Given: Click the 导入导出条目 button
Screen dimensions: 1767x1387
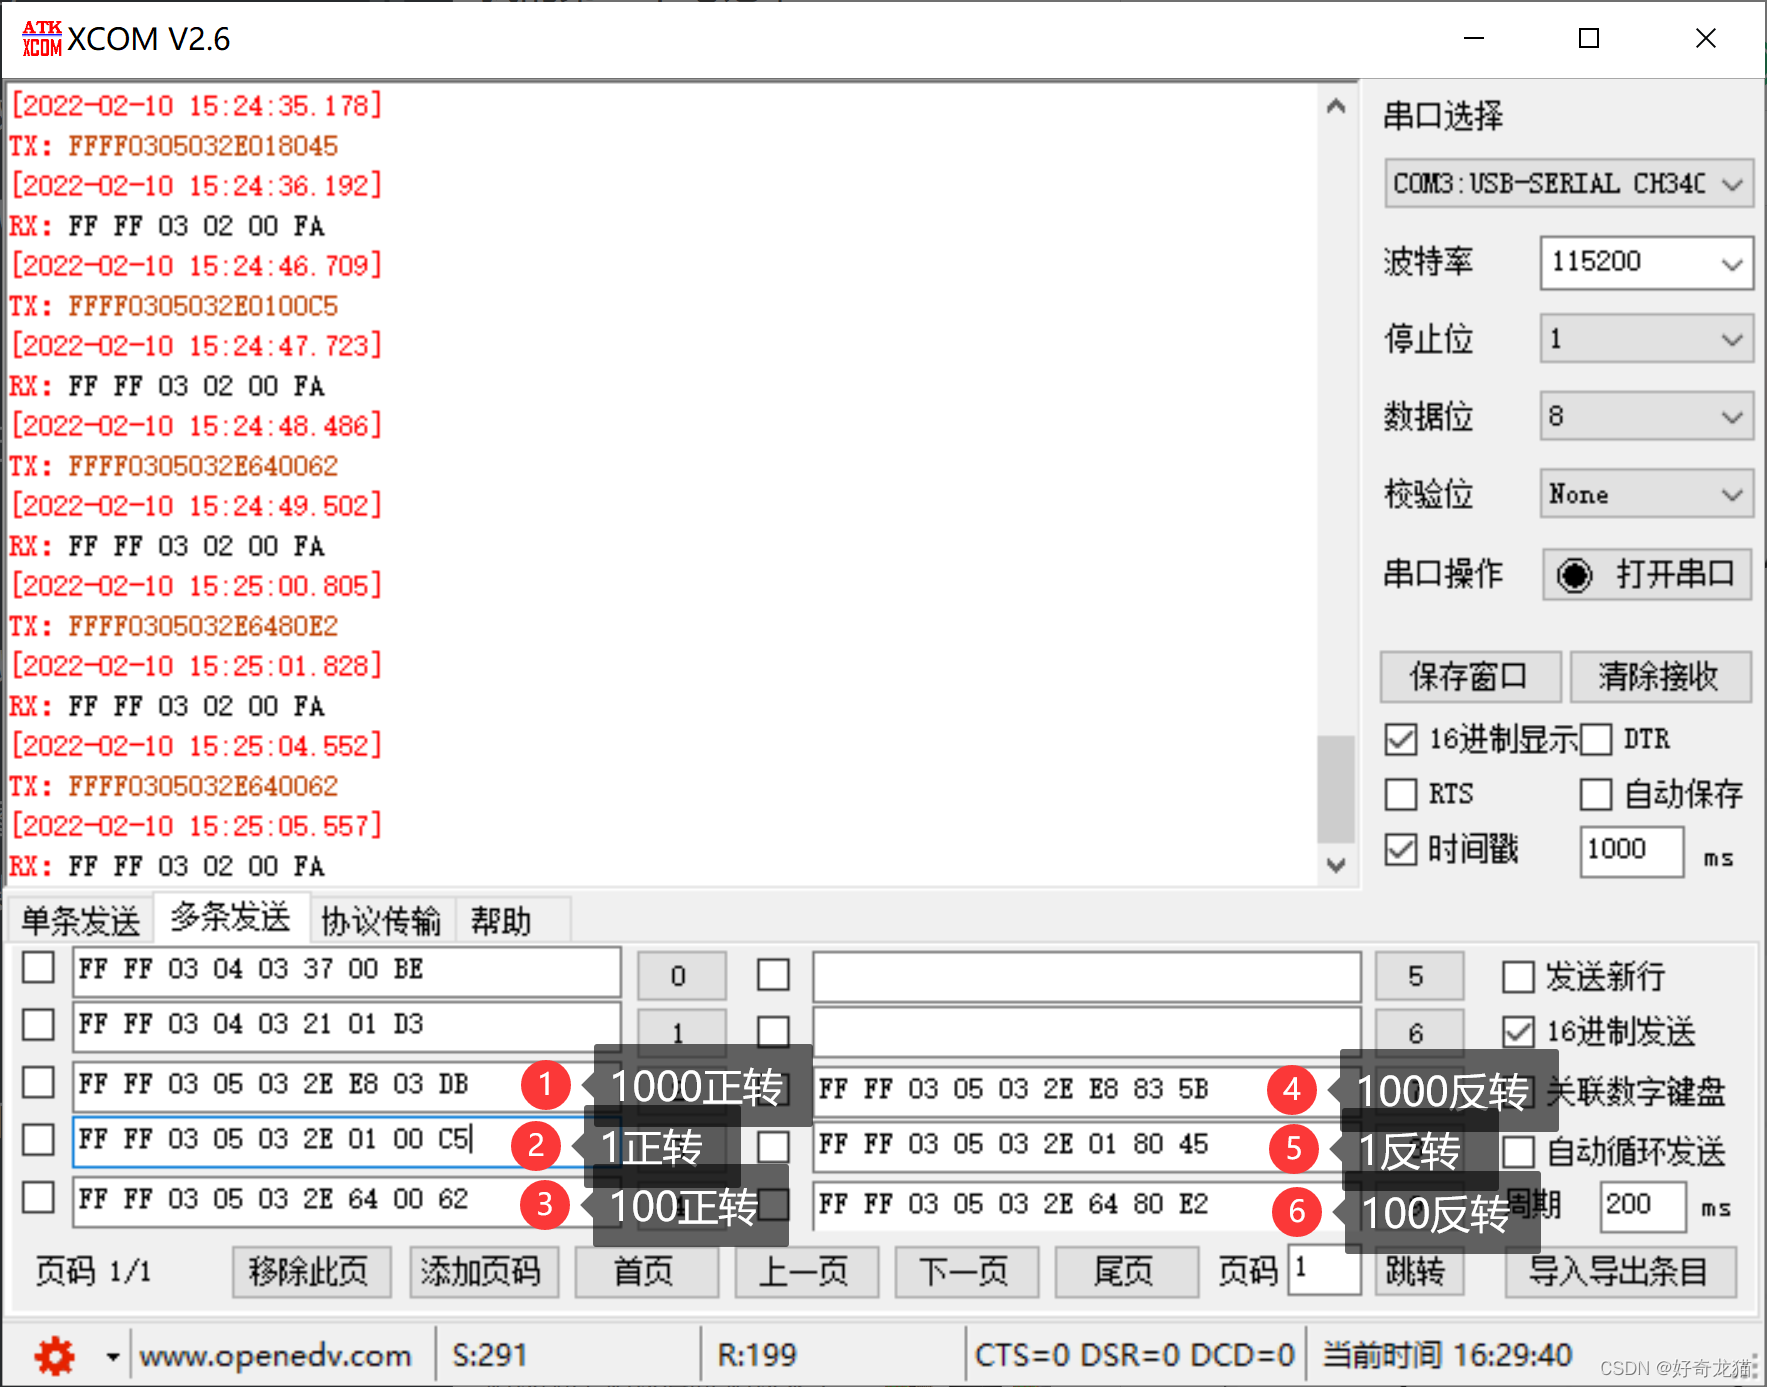Looking at the screenshot, I should coord(1620,1272).
